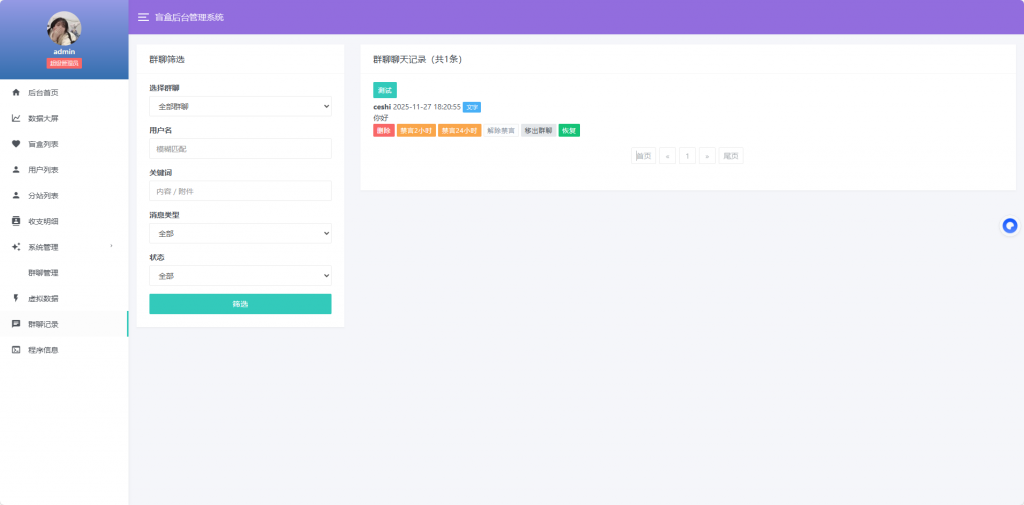Click the green 恢复 button
Screen dimensions: 1024x505
(569, 131)
